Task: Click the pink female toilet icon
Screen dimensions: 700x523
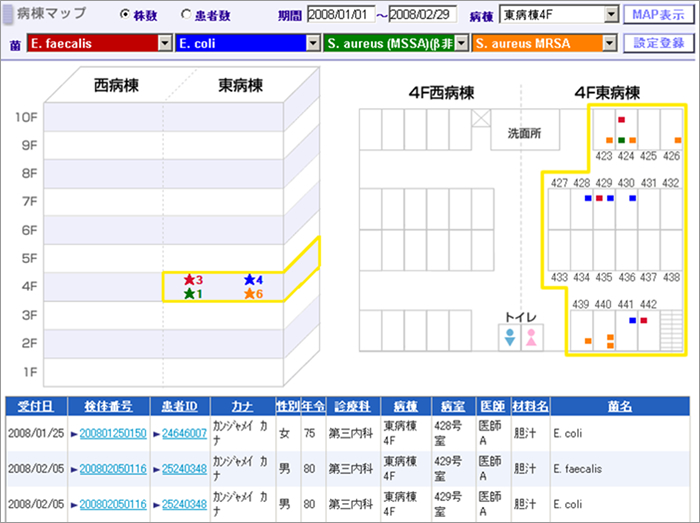Action: point(532,338)
